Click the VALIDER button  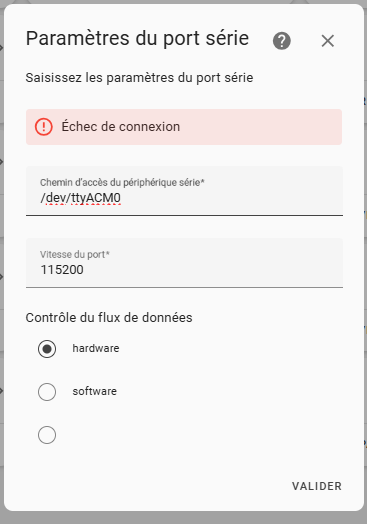point(317,486)
